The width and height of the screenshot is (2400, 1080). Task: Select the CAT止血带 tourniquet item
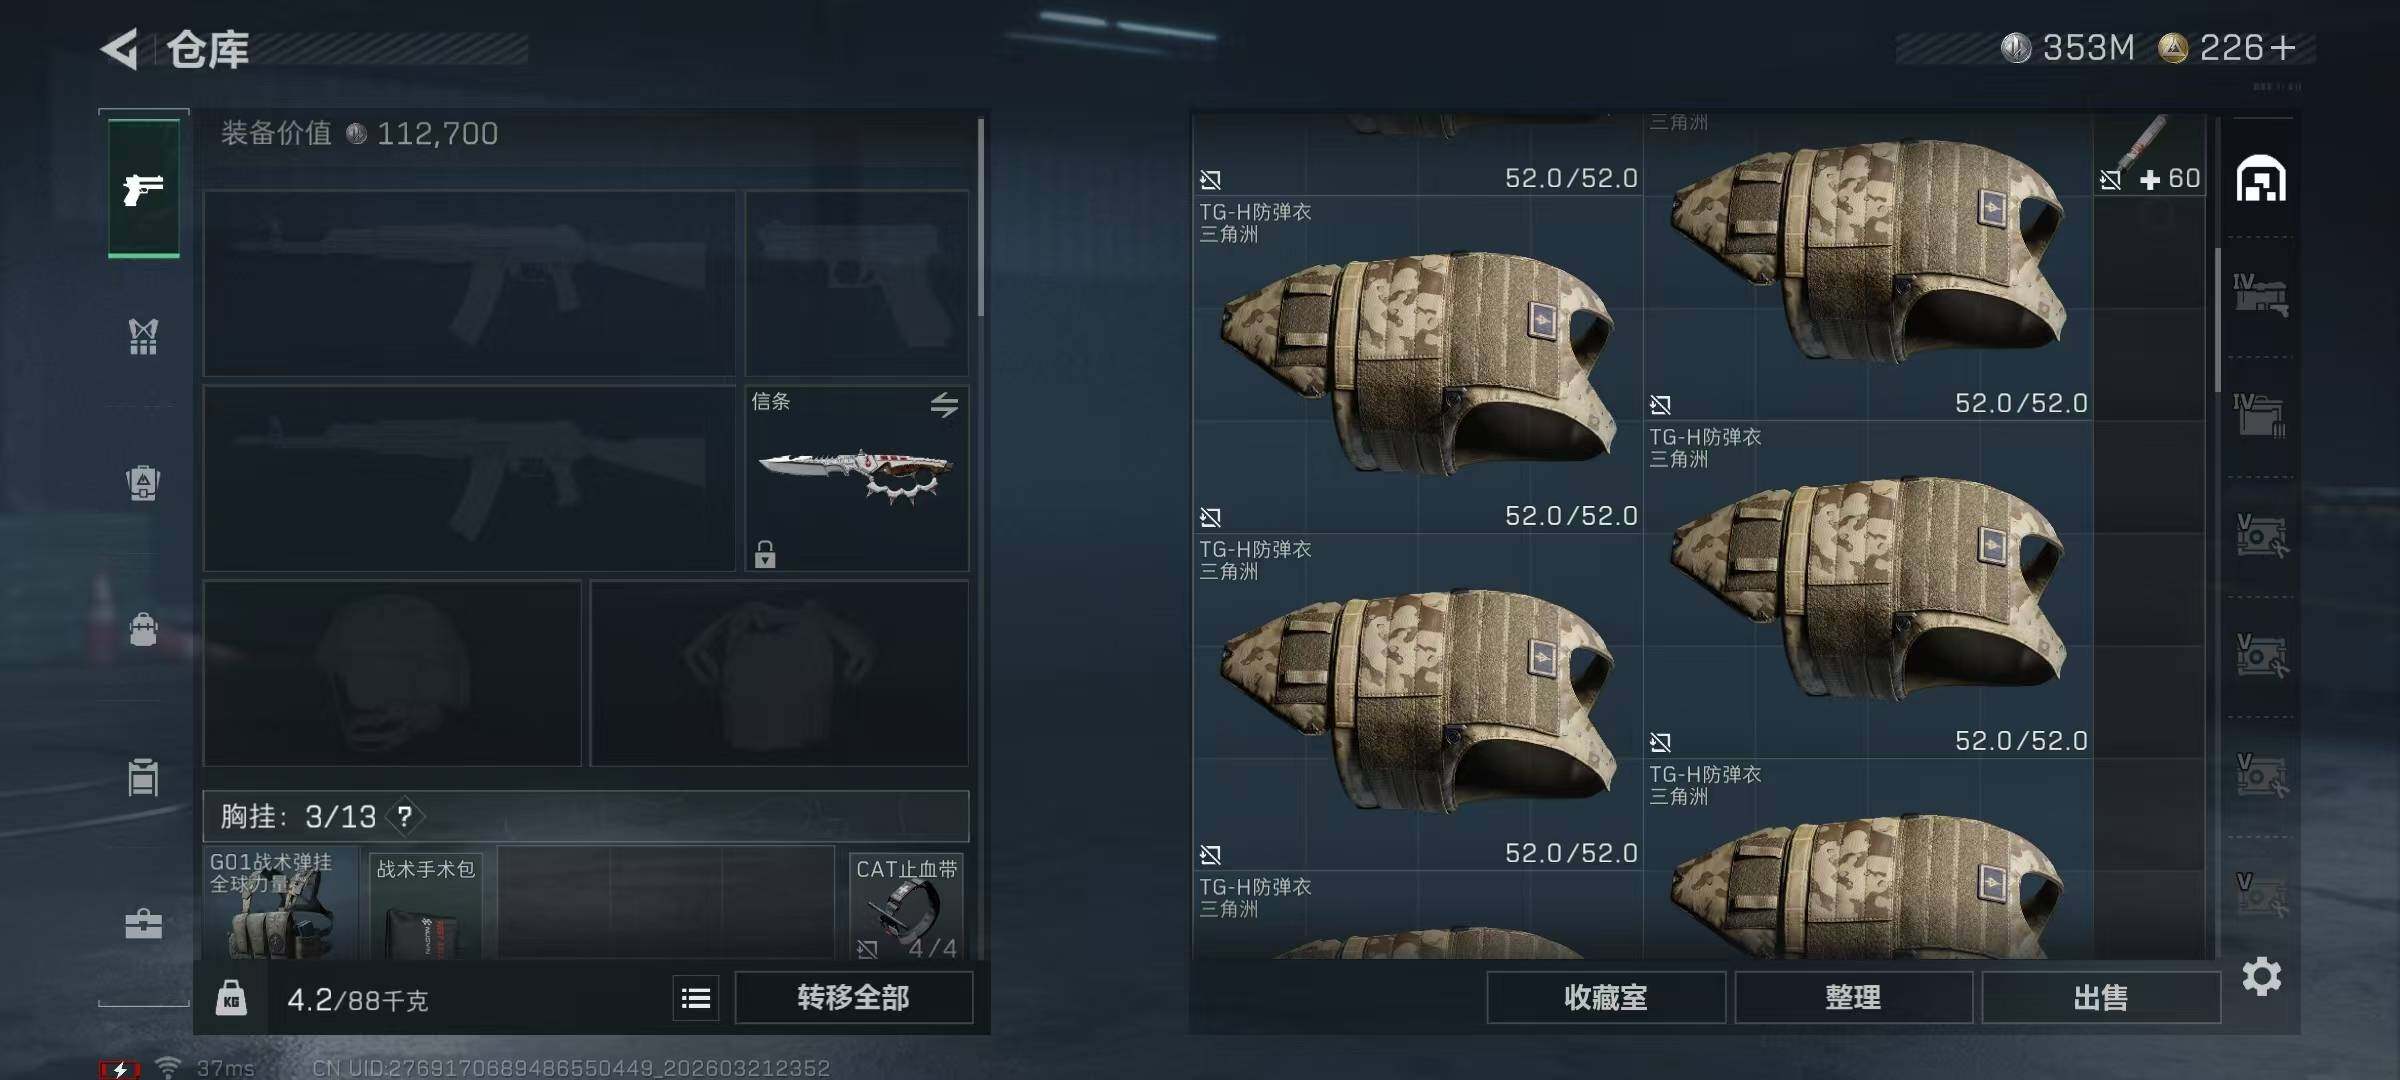906,907
